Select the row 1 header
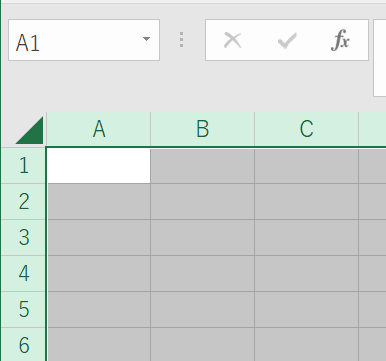386x361 pixels. tap(23, 165)
